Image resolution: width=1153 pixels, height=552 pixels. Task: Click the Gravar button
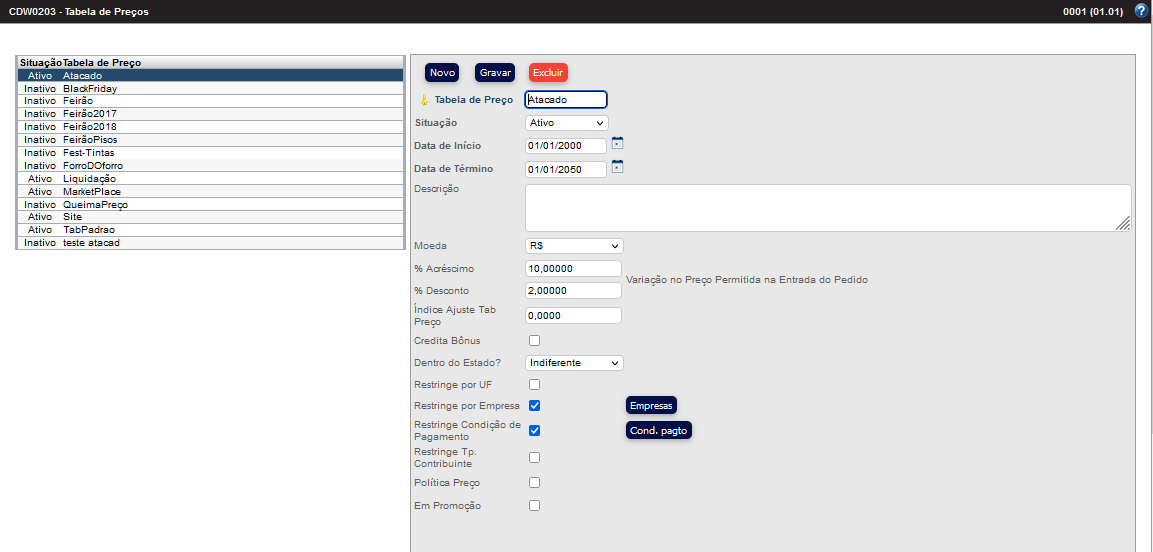click(x=495, y=73)
